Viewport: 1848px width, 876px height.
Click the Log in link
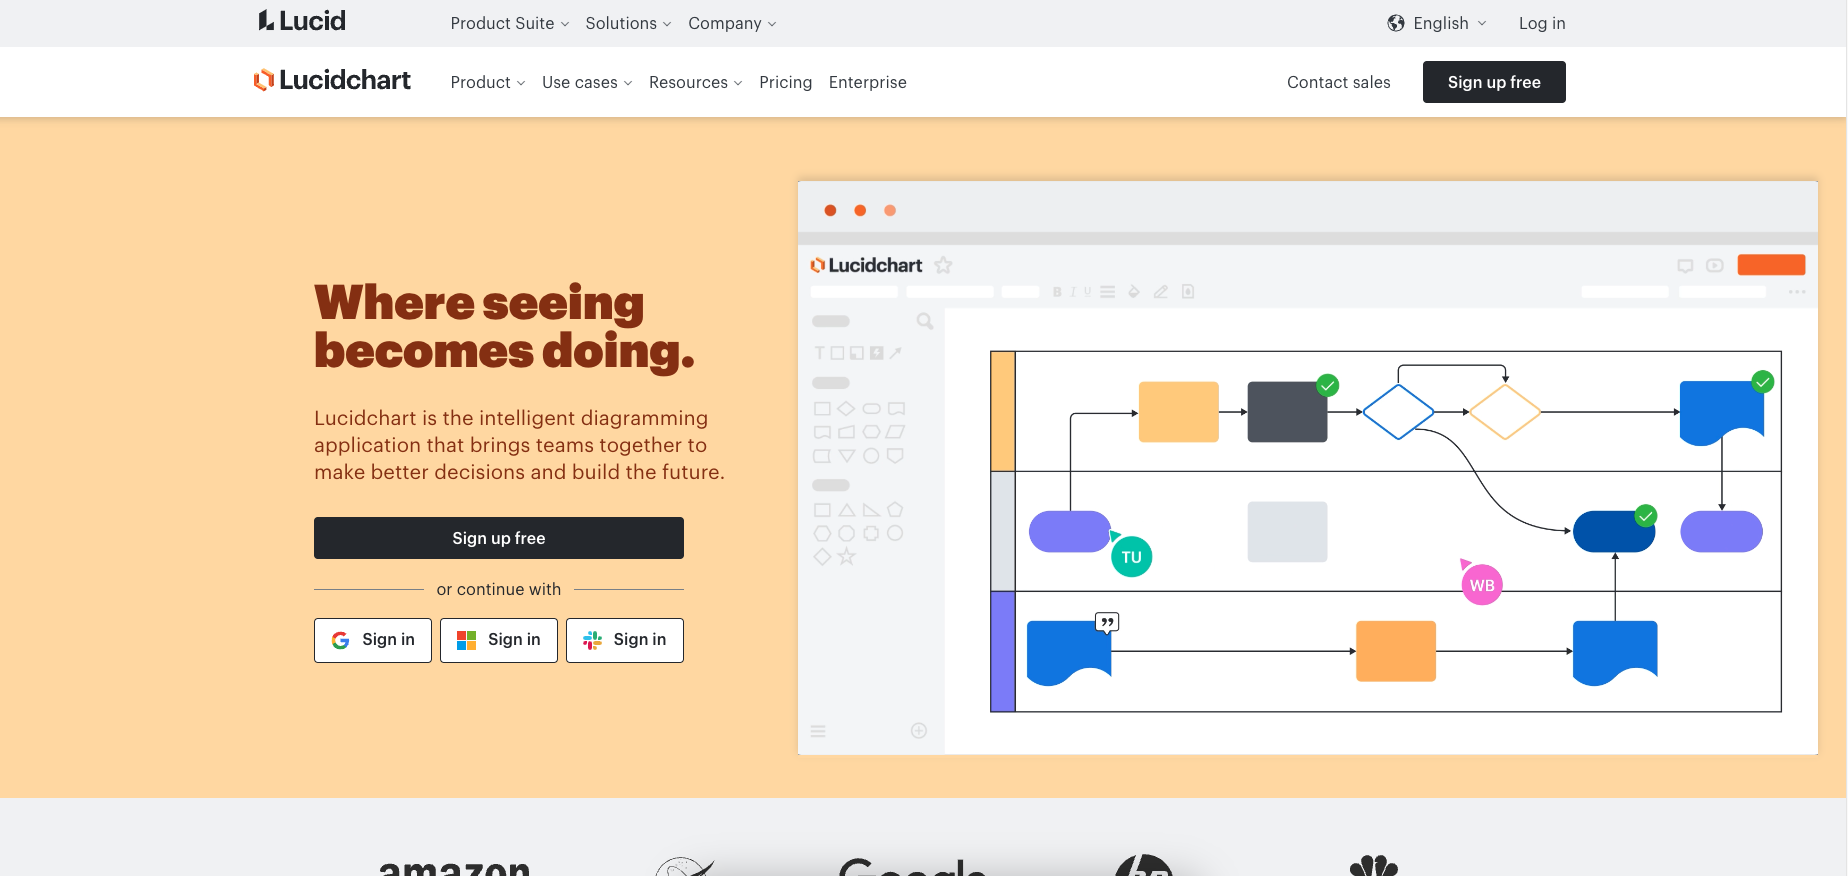coord(1542,23)
